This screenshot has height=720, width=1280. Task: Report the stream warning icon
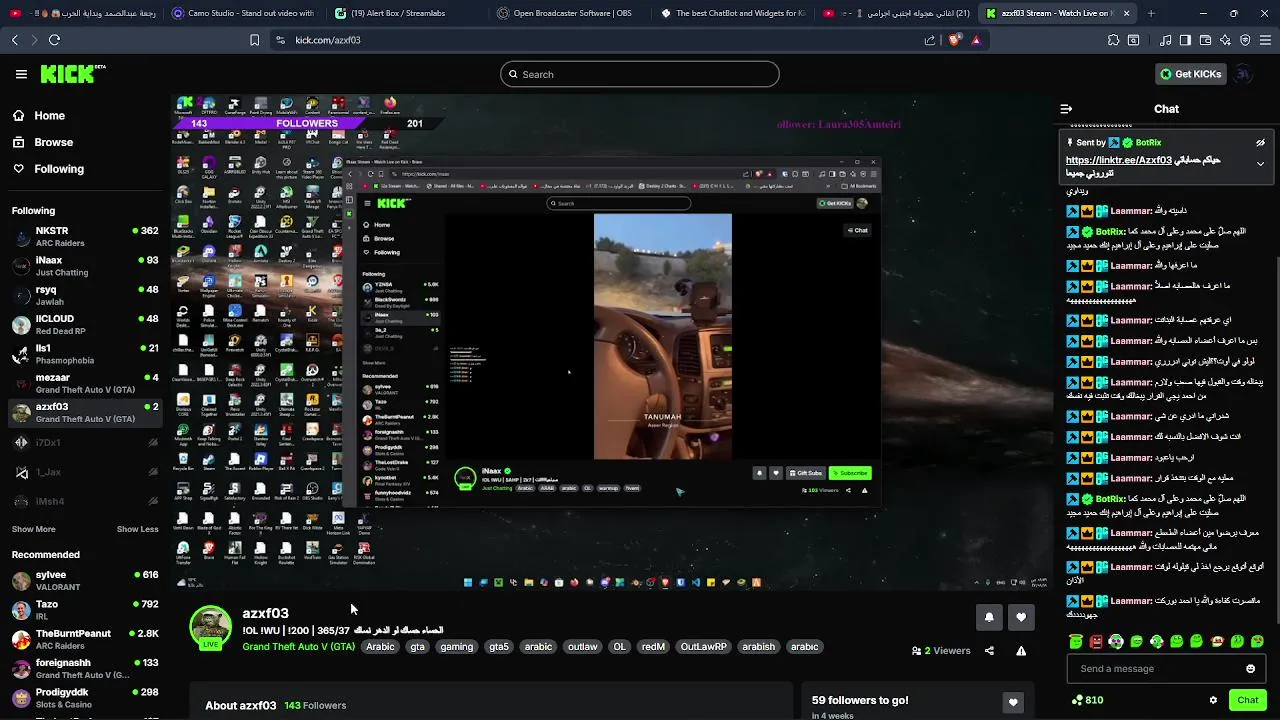(x=1021, y=651)
